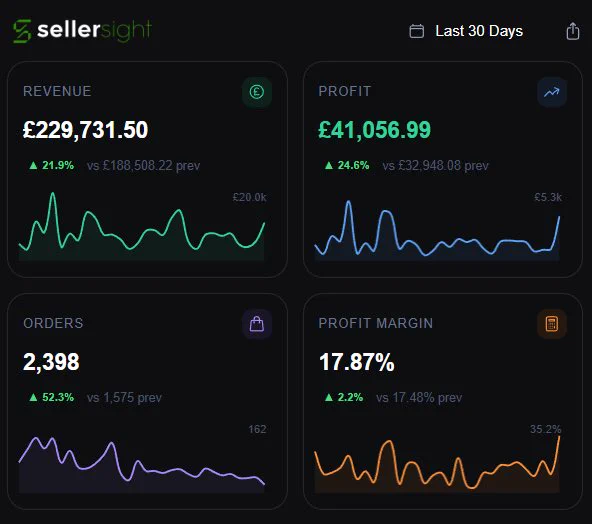Click the 17.87% profit margin value

tap(357, 362)
